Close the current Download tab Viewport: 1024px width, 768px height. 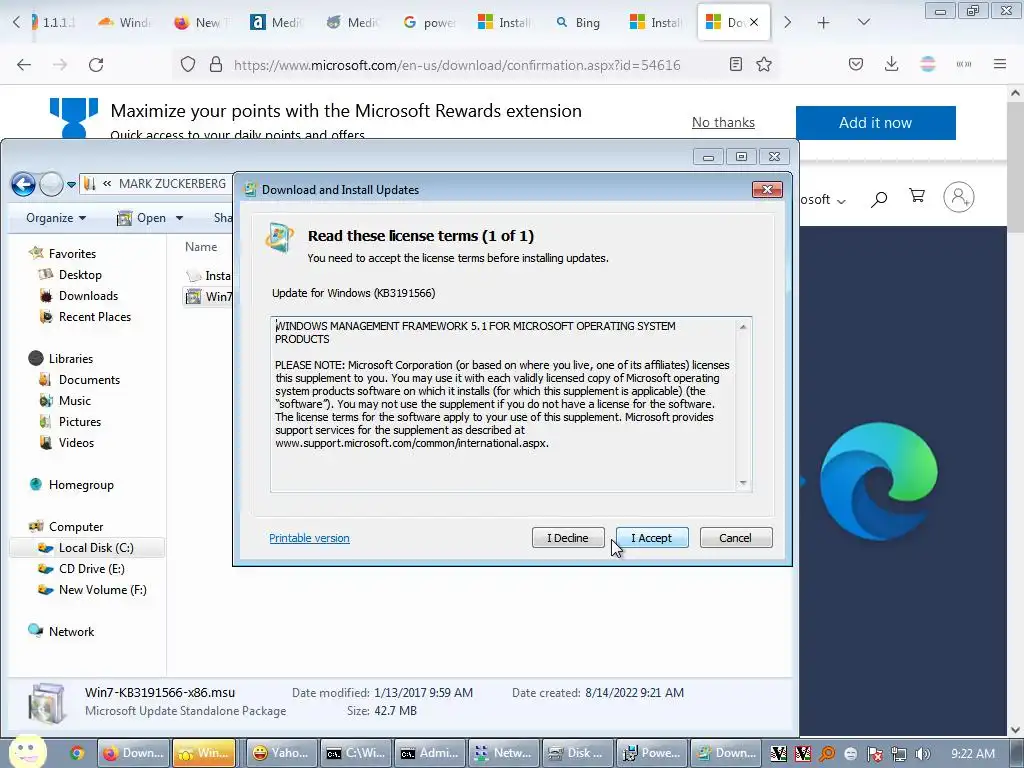754,22
